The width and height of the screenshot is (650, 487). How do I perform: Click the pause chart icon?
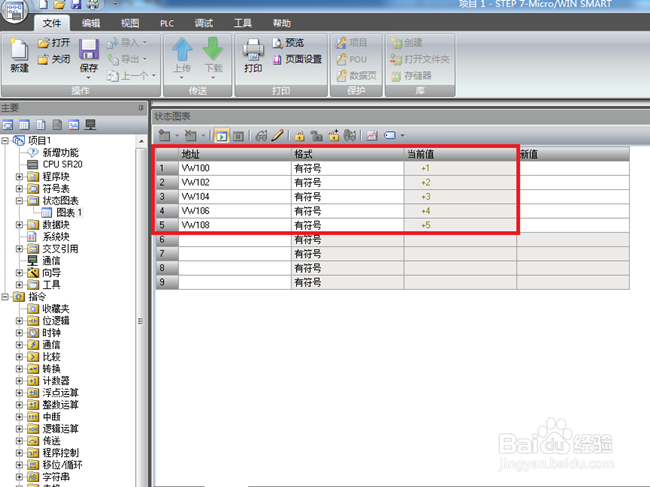238,136
